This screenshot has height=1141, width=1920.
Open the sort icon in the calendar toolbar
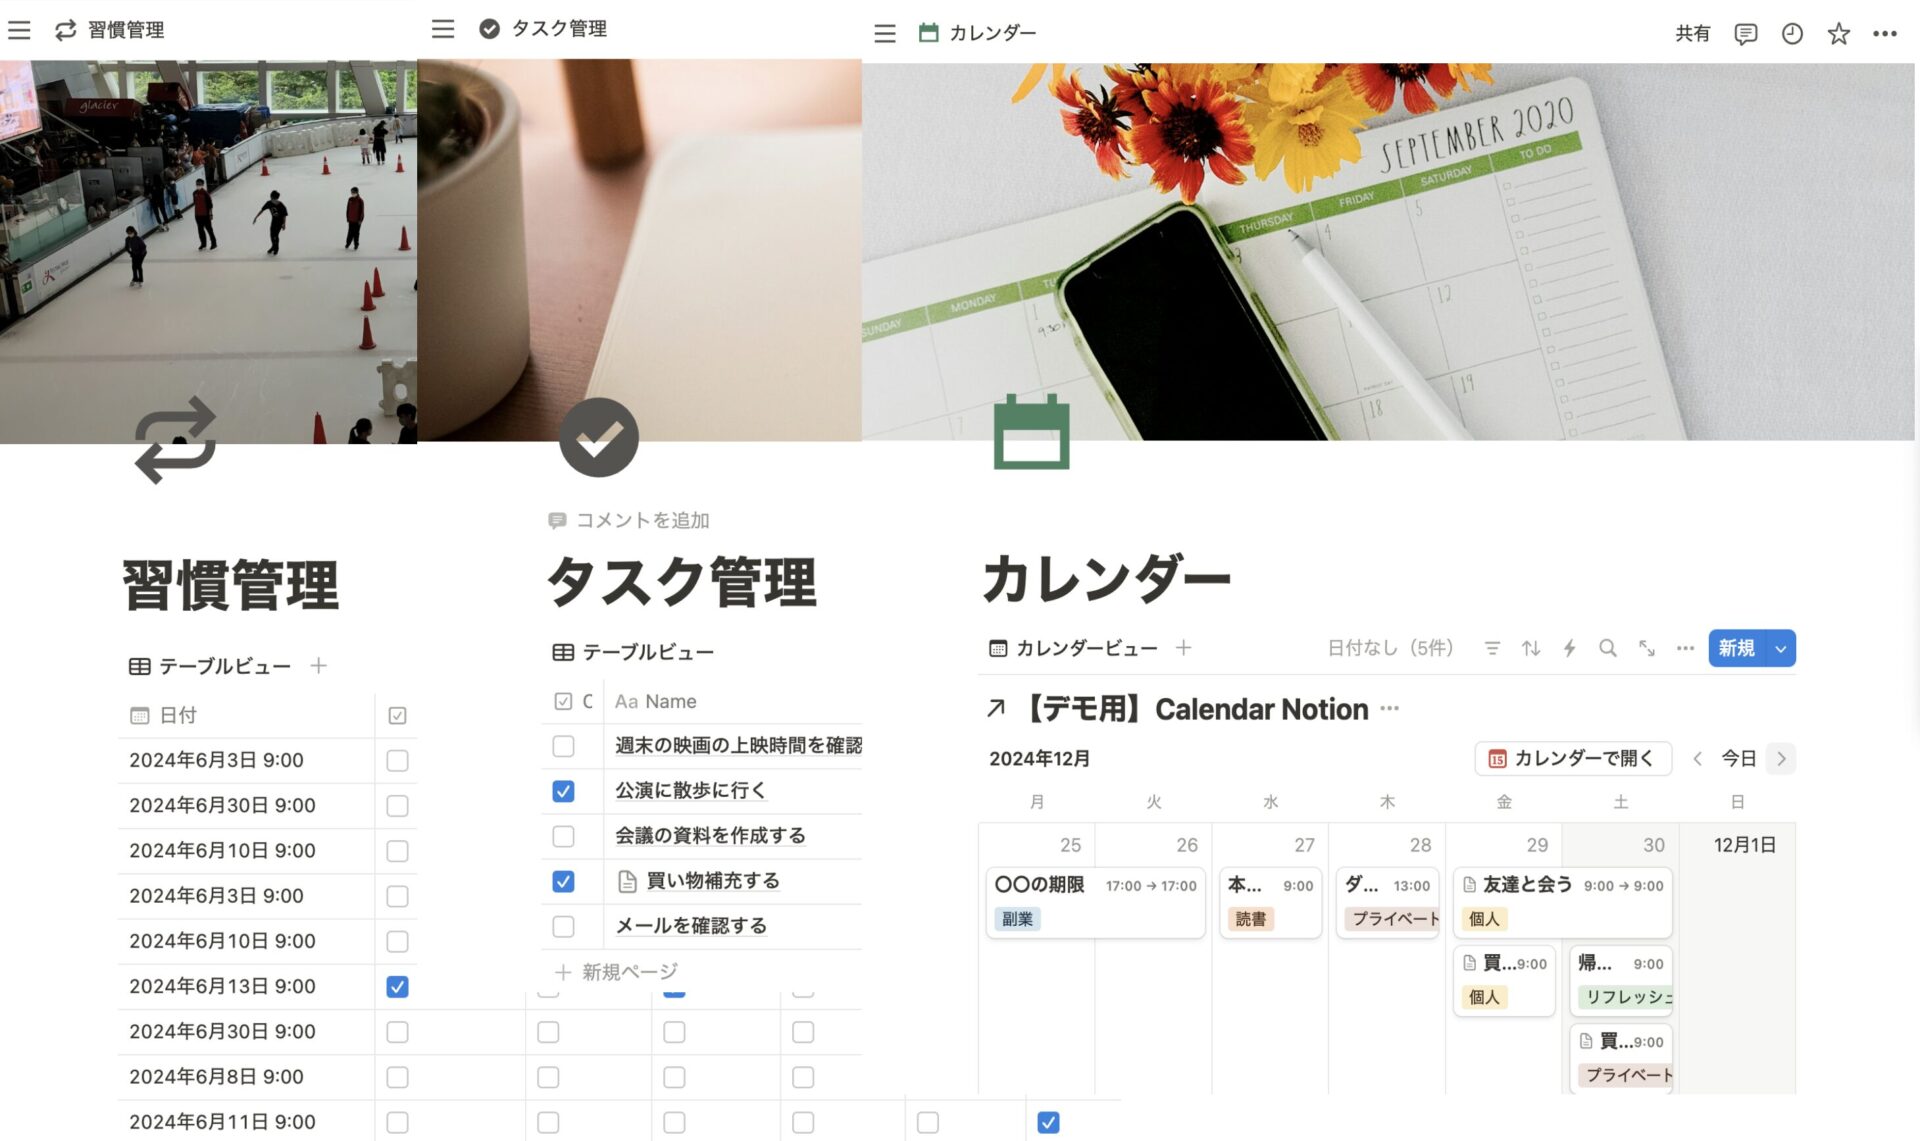(x=1530, y=648)
